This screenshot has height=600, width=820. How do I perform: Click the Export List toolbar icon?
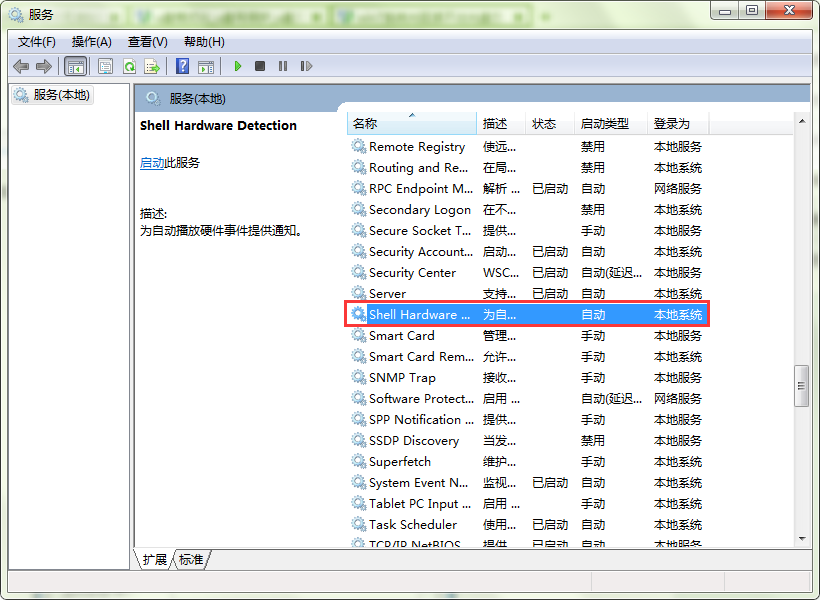point(152,66)
